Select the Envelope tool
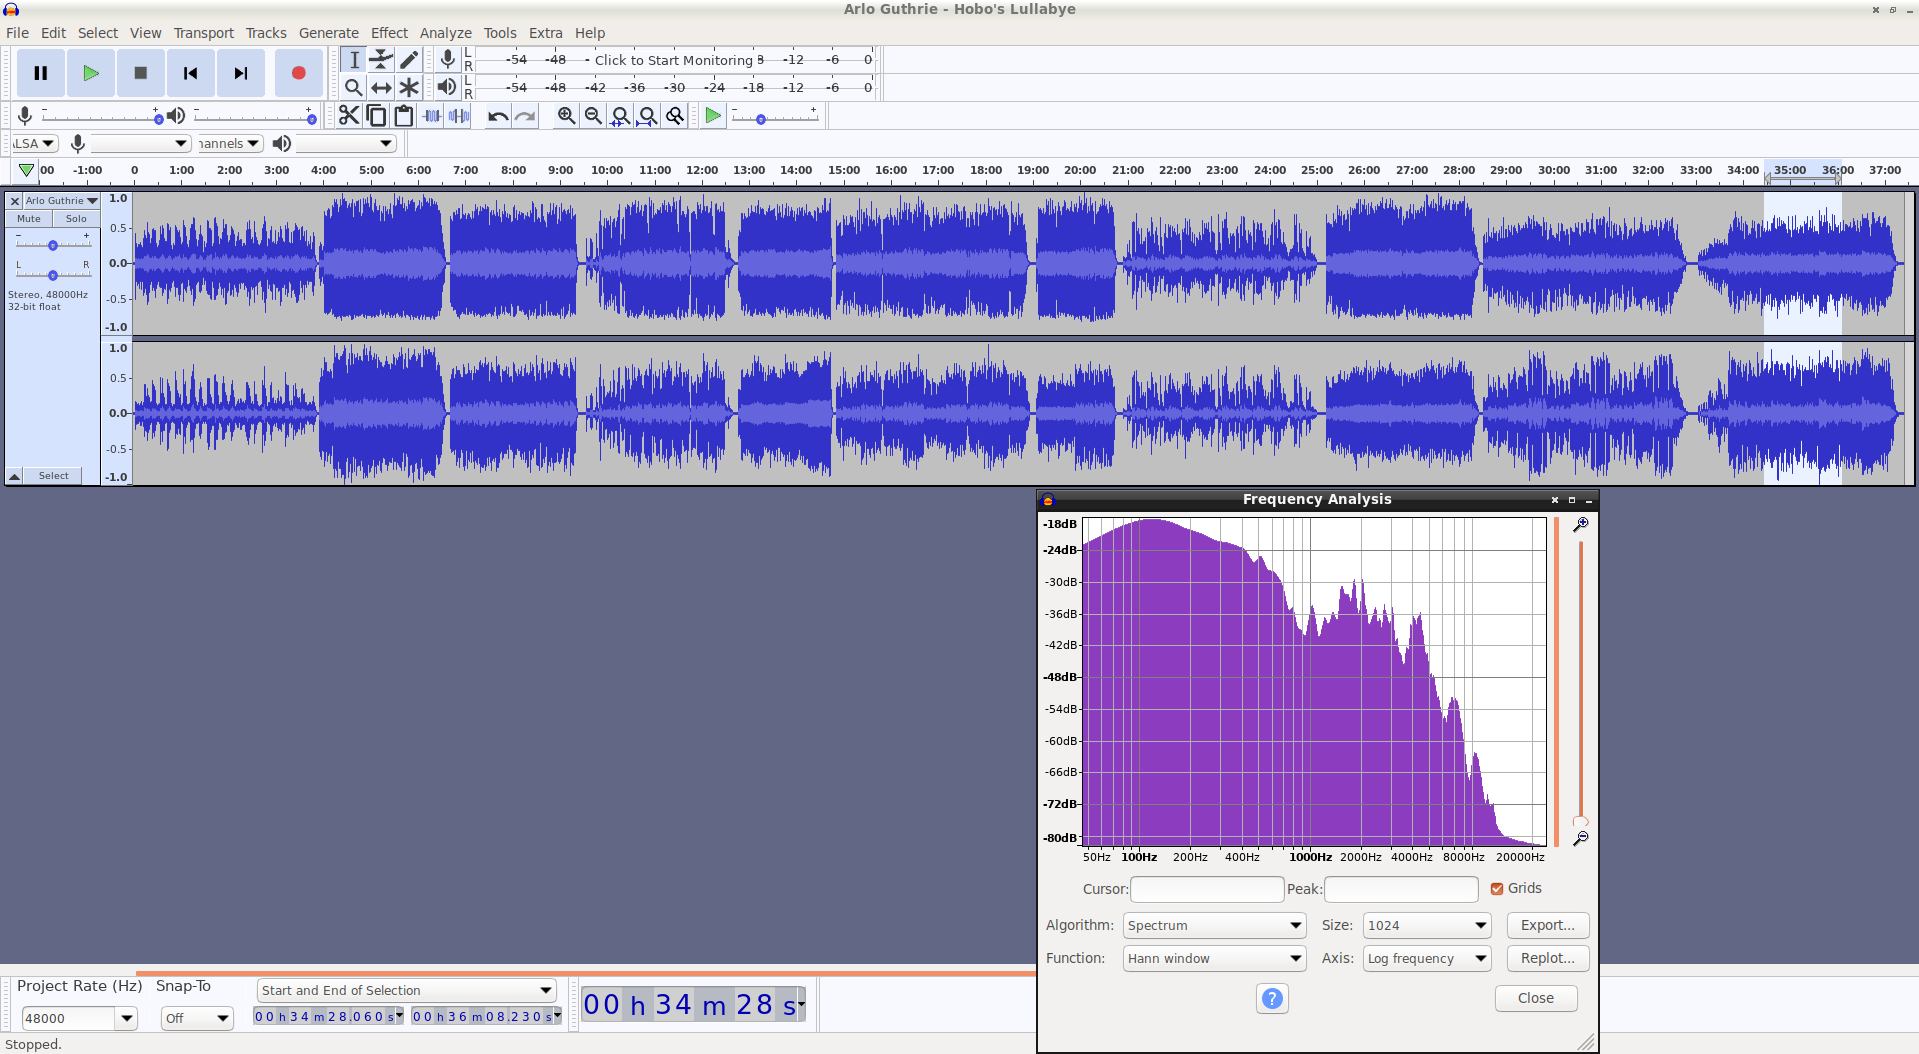Screen dimensions: 1919x1054 click(x=381, y=60)
